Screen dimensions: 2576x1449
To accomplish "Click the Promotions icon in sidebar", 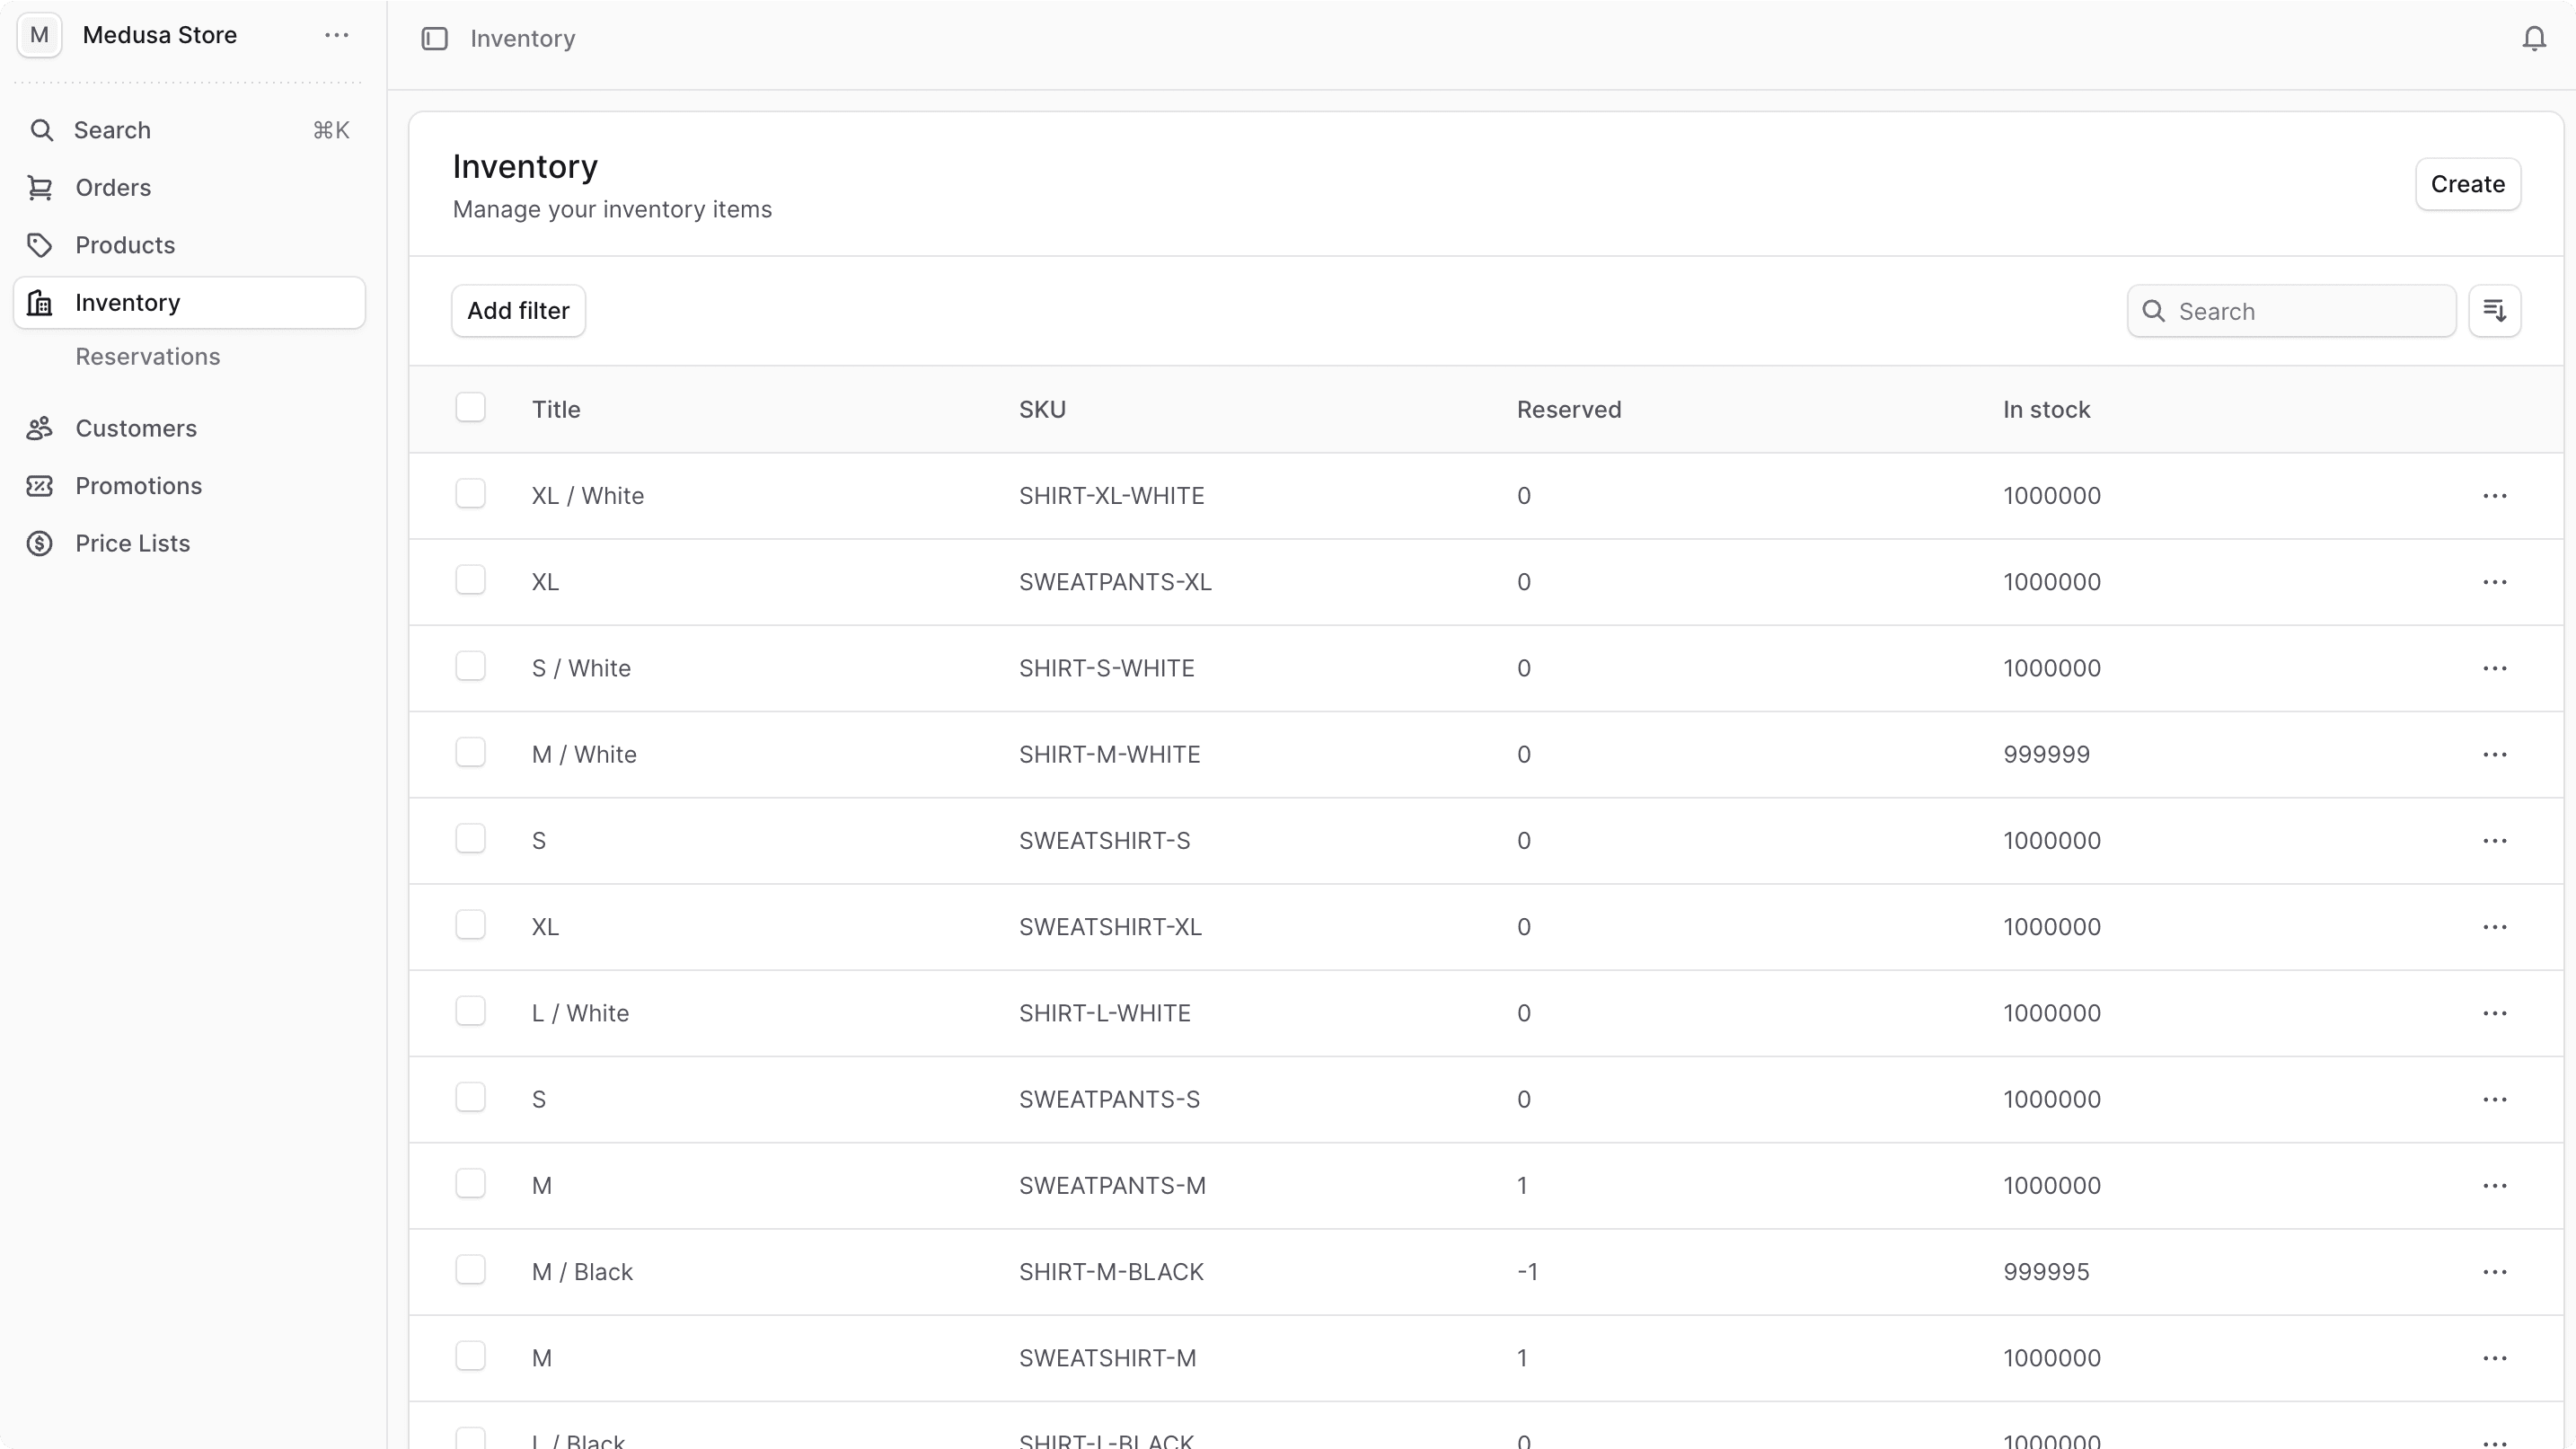I will 40,486.
